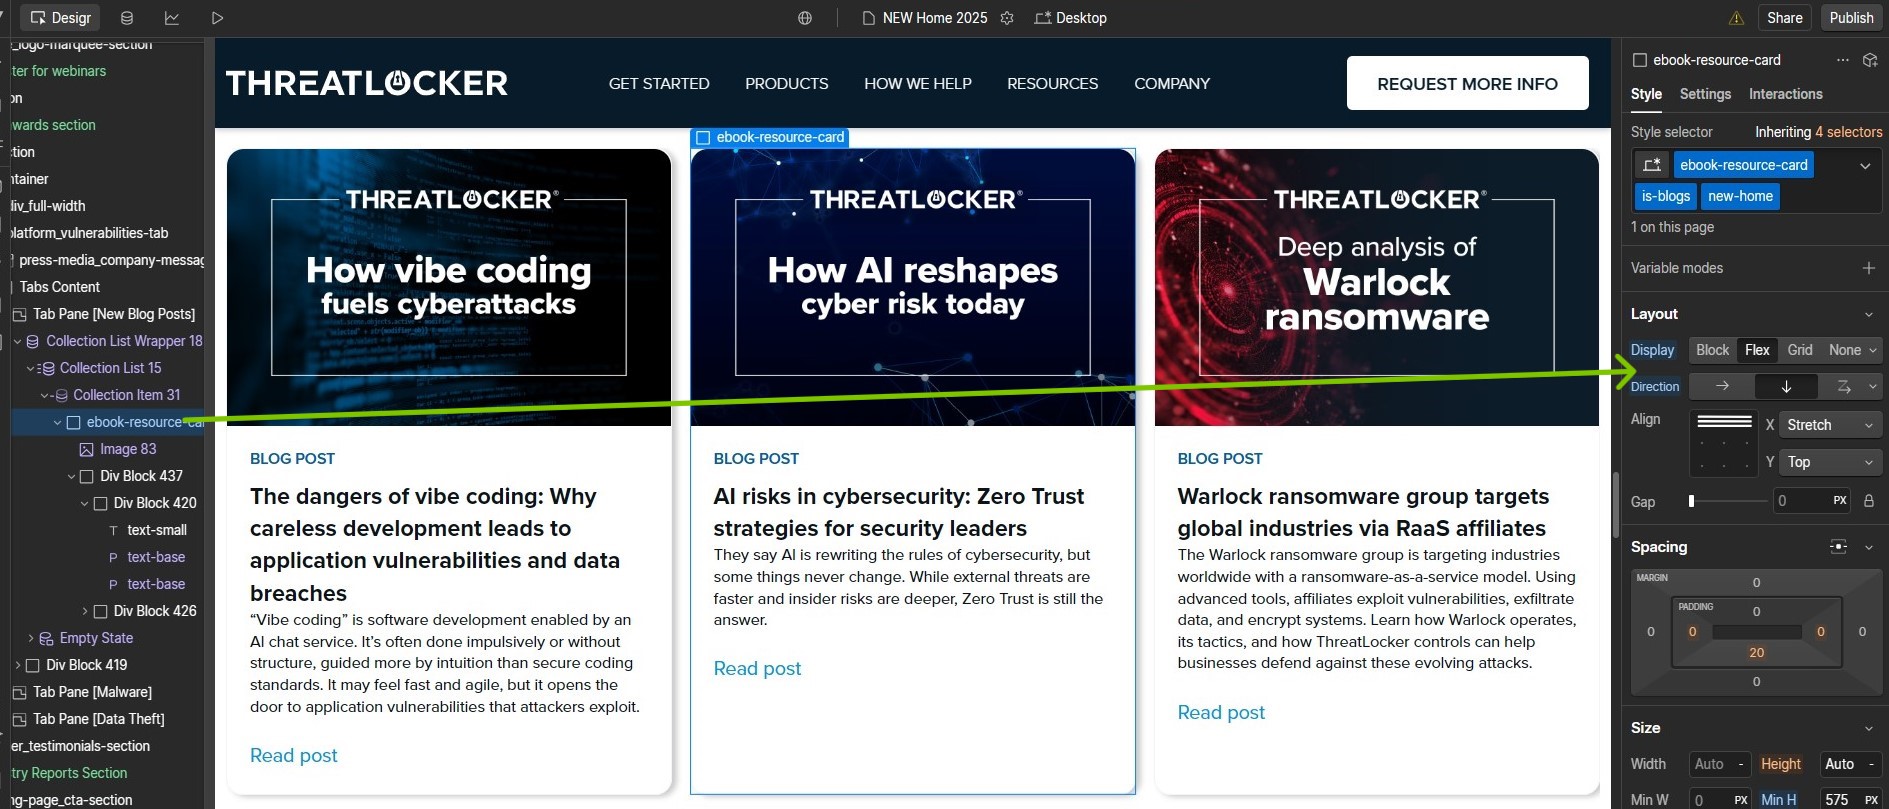The width and height of the screenshot is (1889, 809).
Task: Click Read post link under Warlock ransomware article
Action: click(x=1221, y=713)
